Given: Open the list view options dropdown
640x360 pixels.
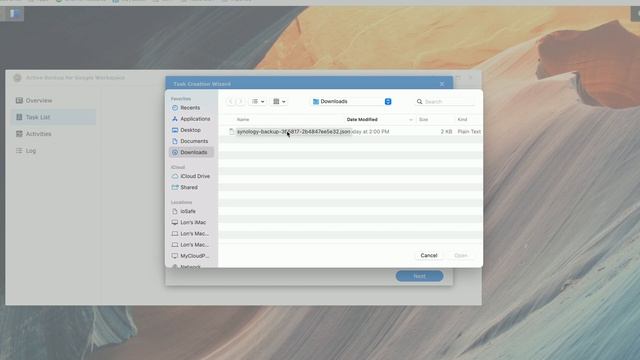Looking at the screenshot, I should [x=258, y=101].
